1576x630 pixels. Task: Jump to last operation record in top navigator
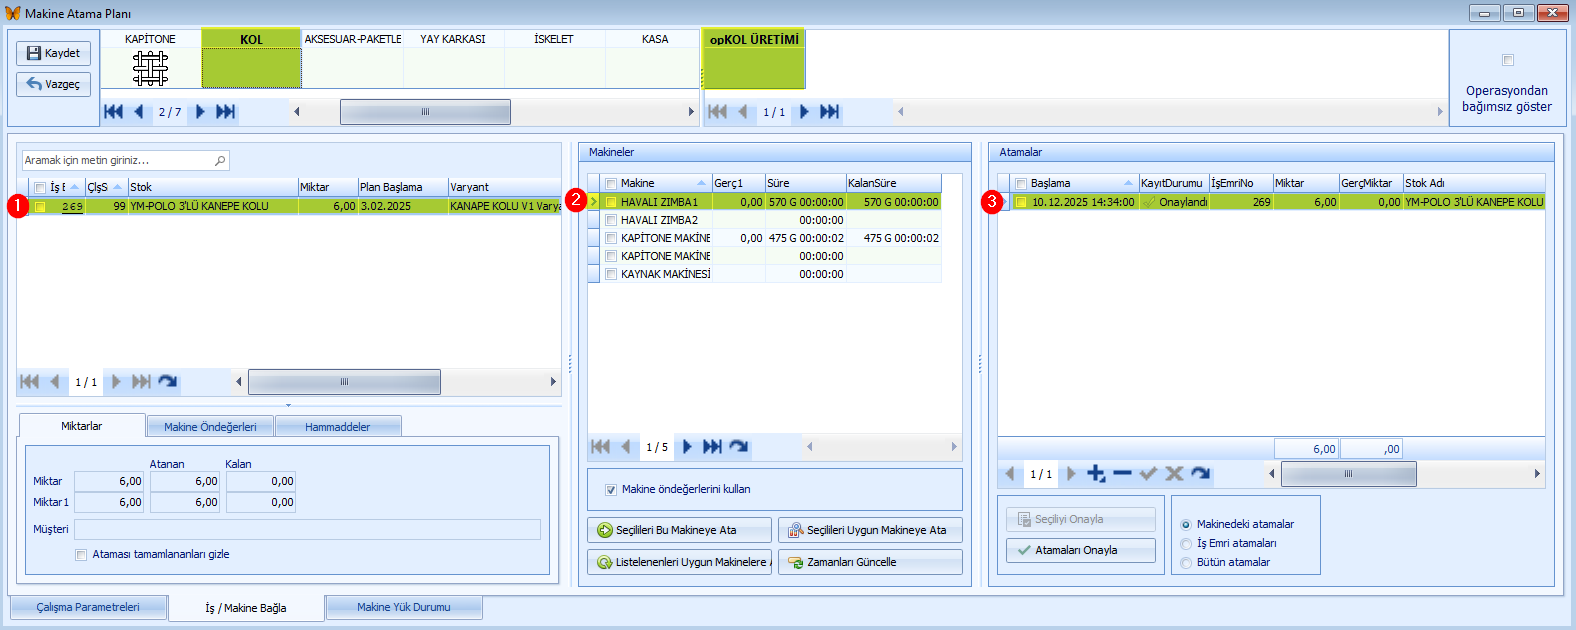tap(226, 112)
